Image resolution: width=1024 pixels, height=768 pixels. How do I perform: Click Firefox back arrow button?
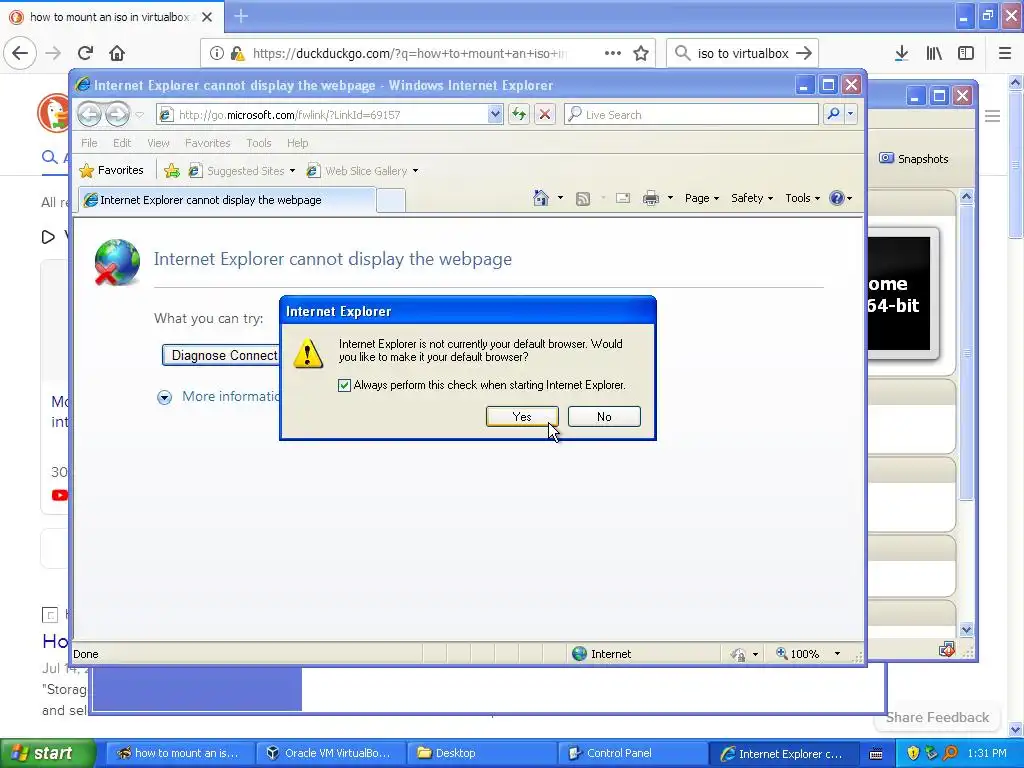point(20,53)
